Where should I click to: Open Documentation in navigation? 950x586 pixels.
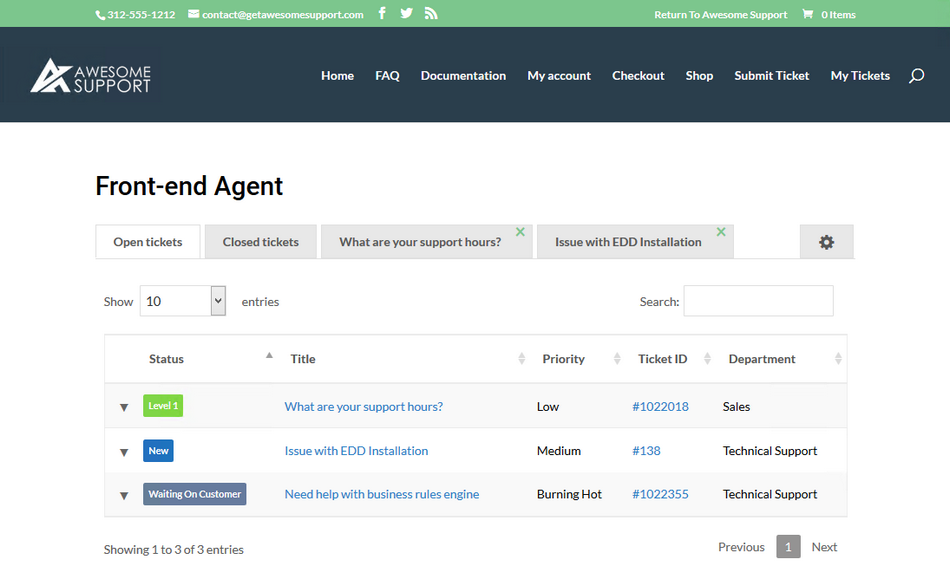(x=463, y=76)
